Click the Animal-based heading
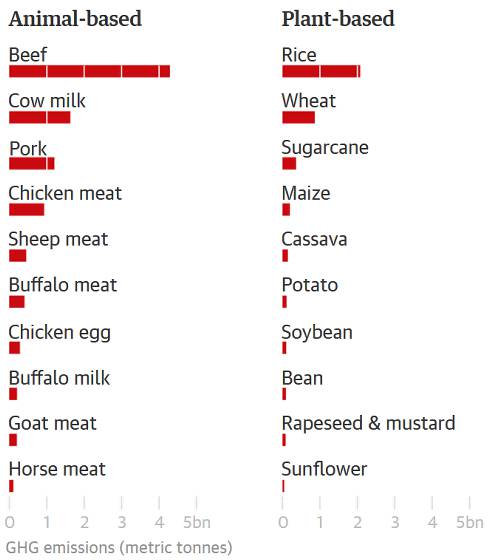 pyautogui.click(x=75, y=19)
